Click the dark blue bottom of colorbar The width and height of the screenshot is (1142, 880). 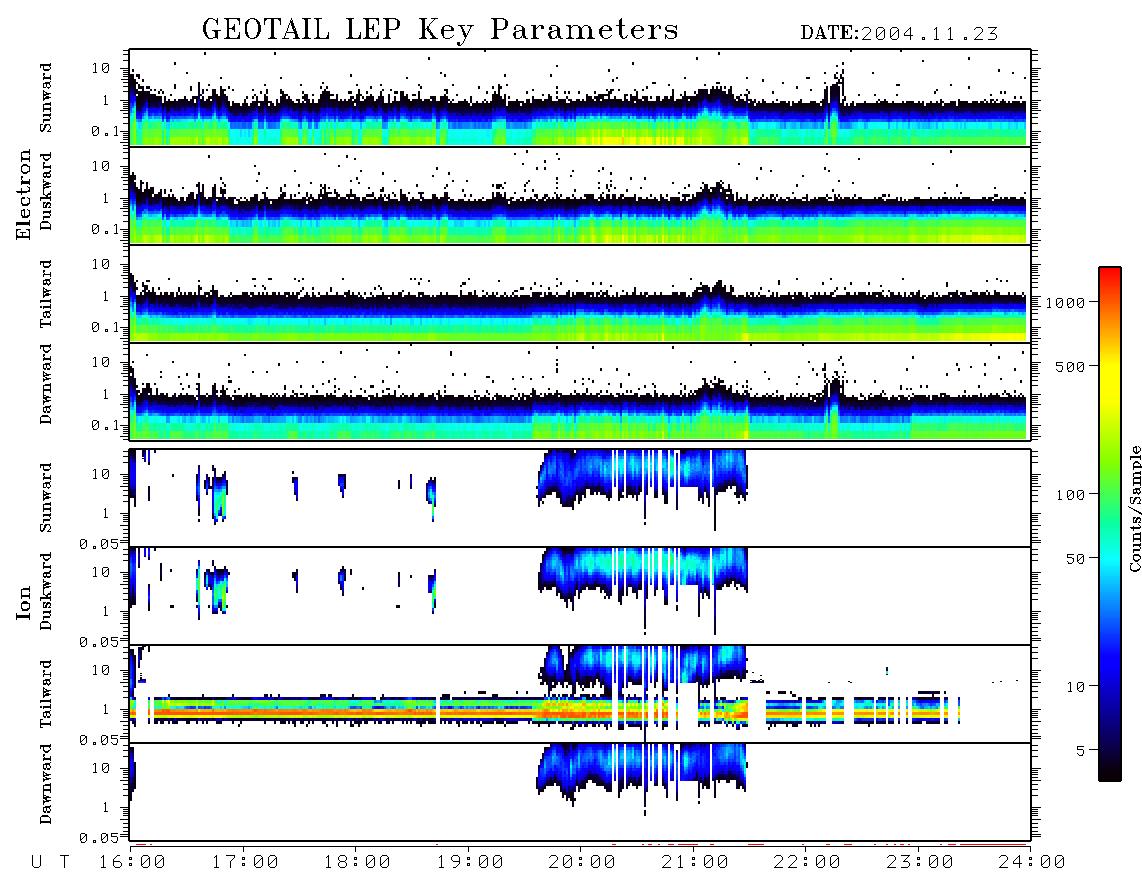point(1110,761)
